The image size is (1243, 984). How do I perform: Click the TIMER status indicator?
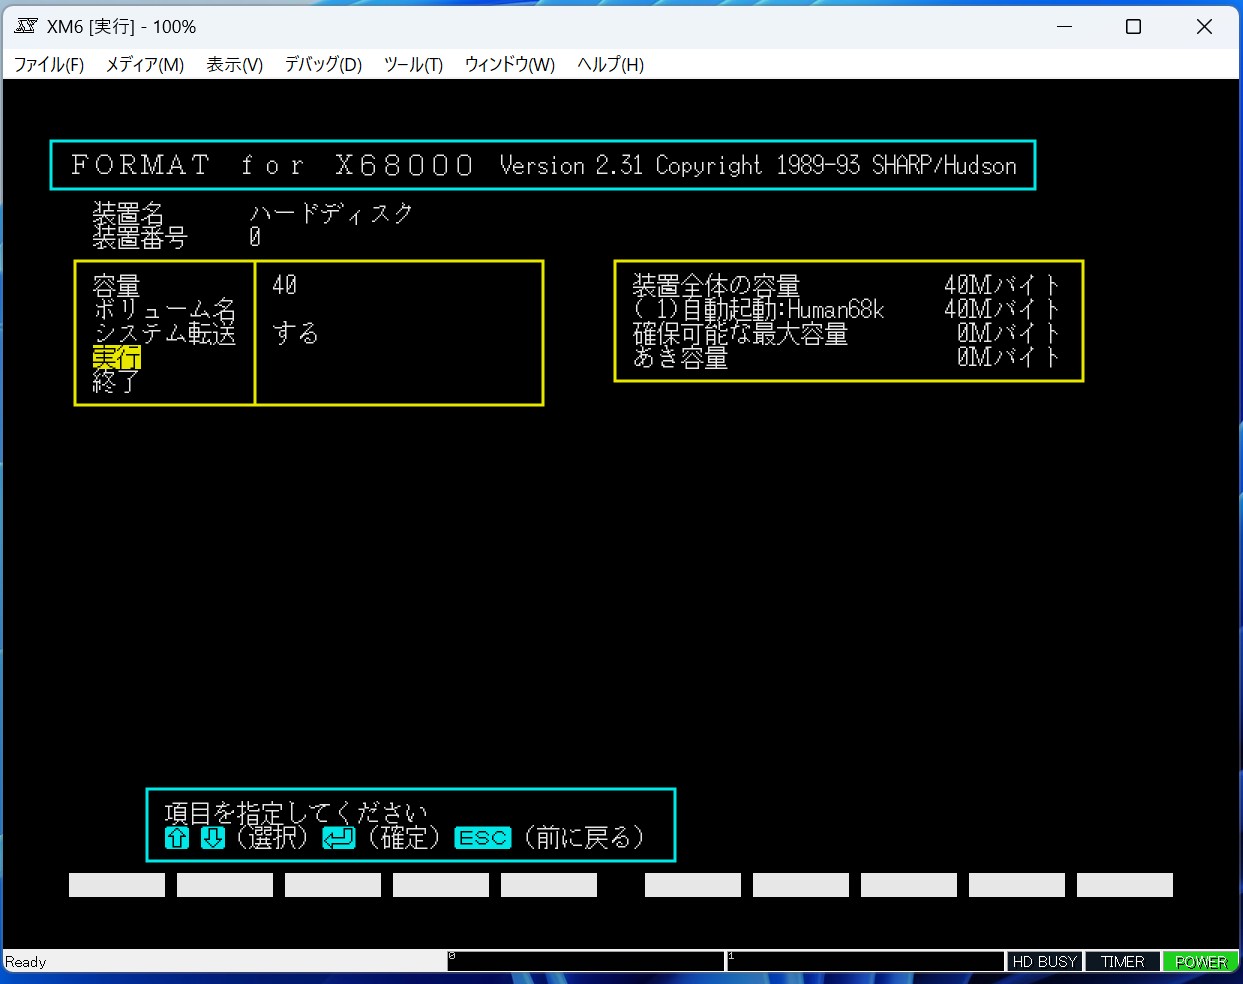point(1122,962)
